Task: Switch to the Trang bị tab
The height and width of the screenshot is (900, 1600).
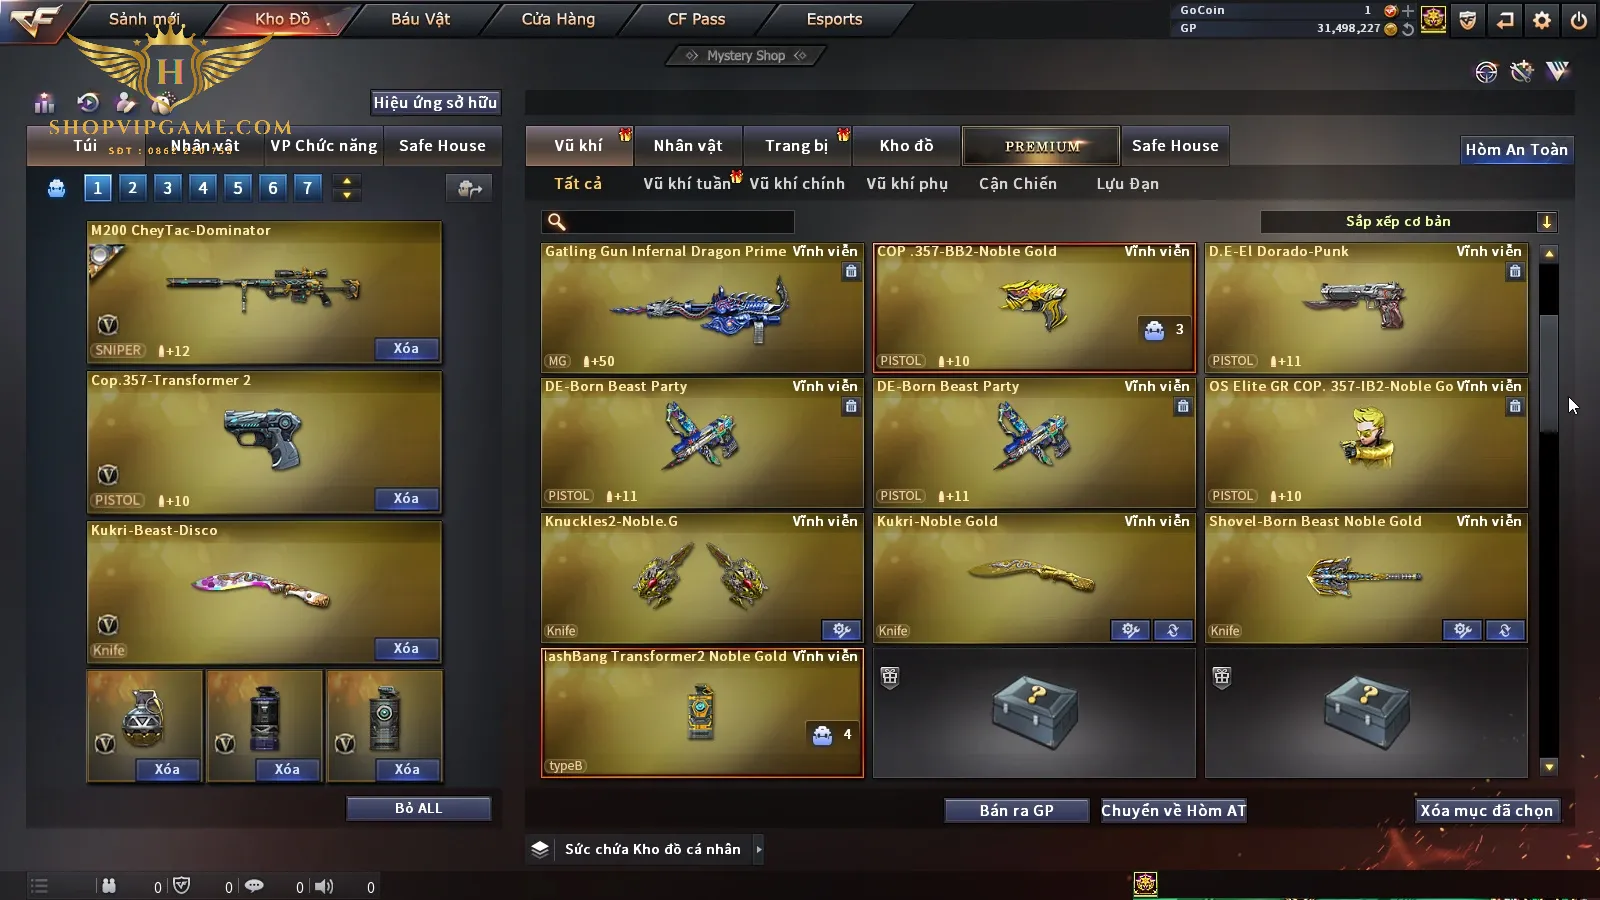Action: (797, 146)
